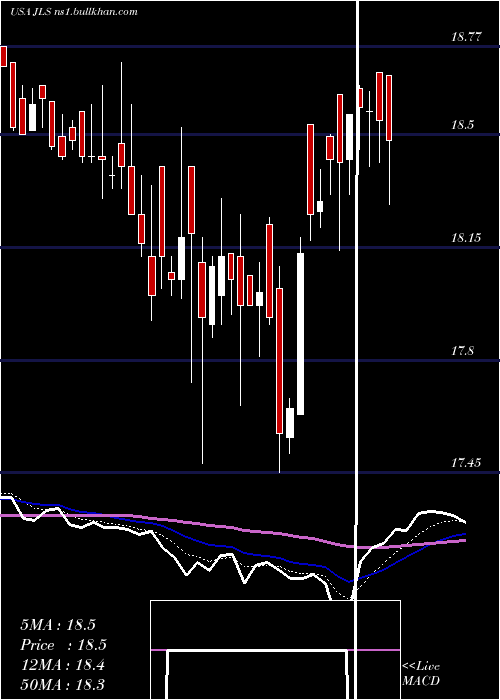Click the '12MA : 18.4' readout

tap(62, 665)
